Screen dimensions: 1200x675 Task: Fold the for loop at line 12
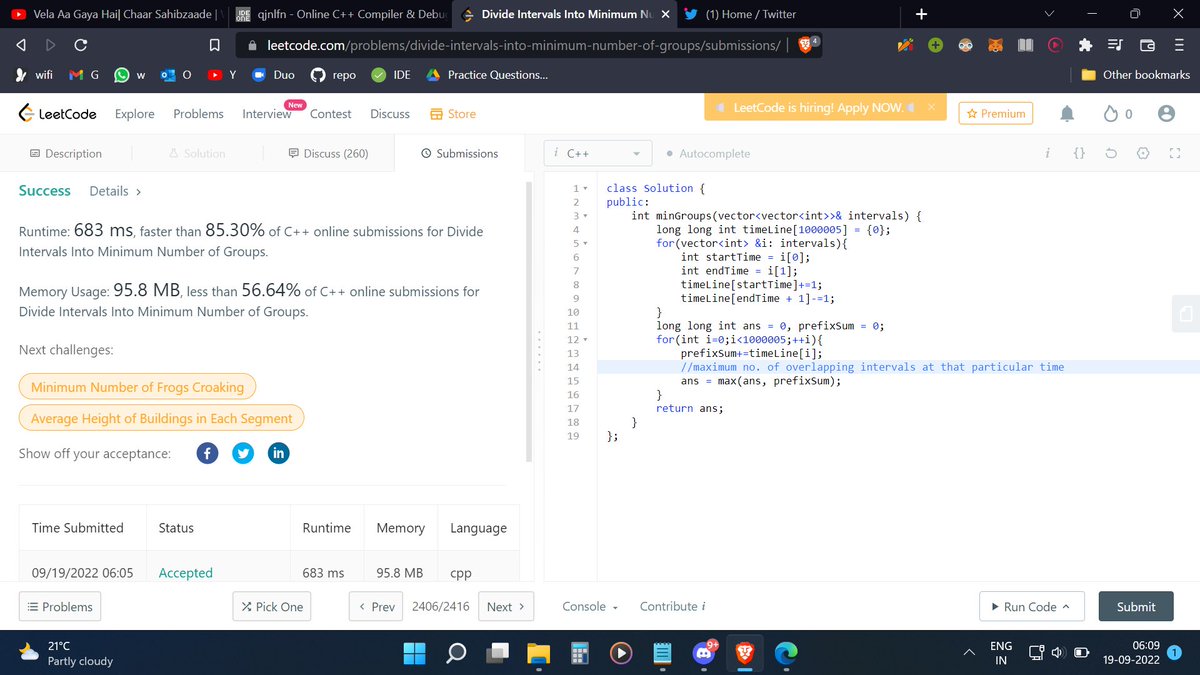(x=584, y=340)
